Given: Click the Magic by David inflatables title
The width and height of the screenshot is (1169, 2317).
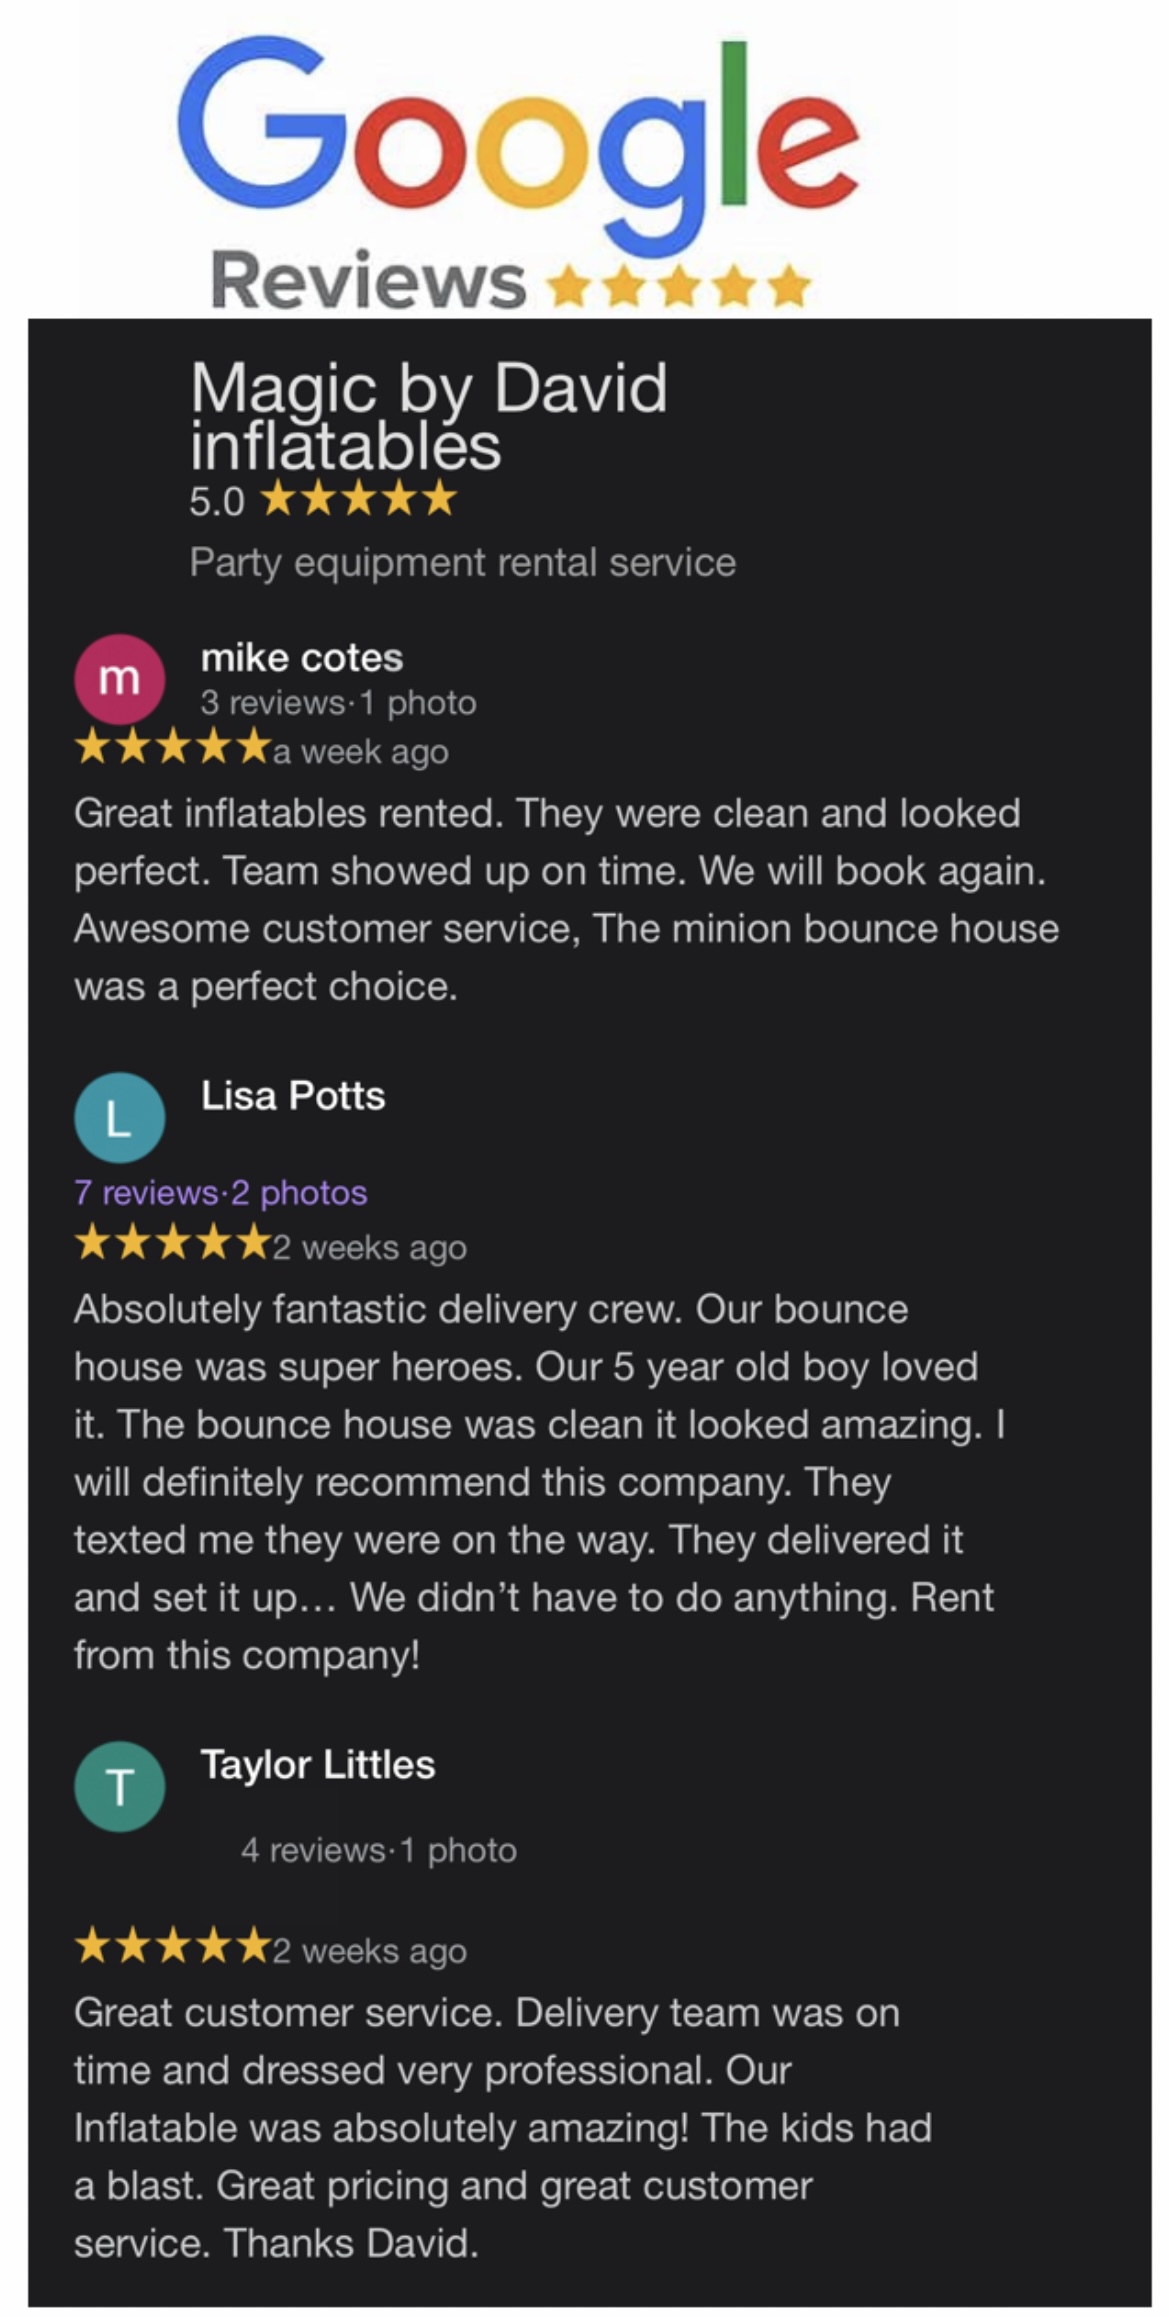Looking at the screenshot, I should pyautogui.click(x=428, y=415).
